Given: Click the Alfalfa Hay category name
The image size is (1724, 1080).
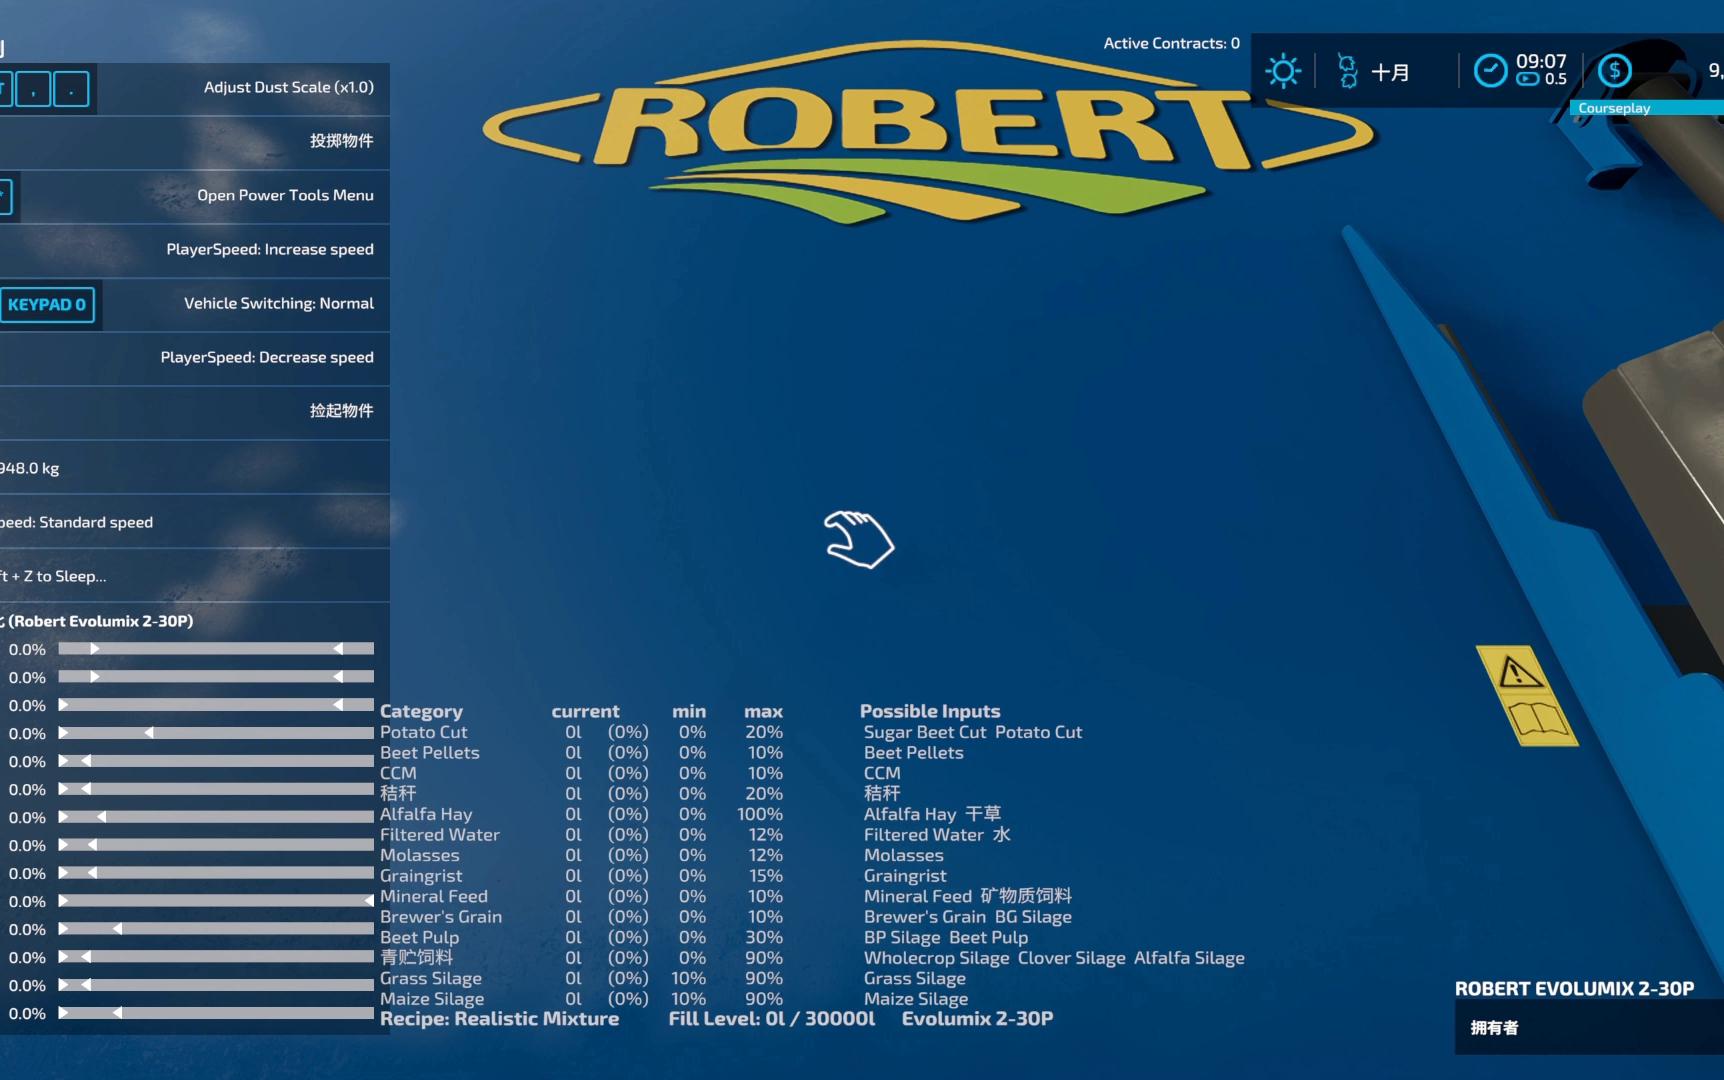Looking at the screenshot, I should [426, 814].
